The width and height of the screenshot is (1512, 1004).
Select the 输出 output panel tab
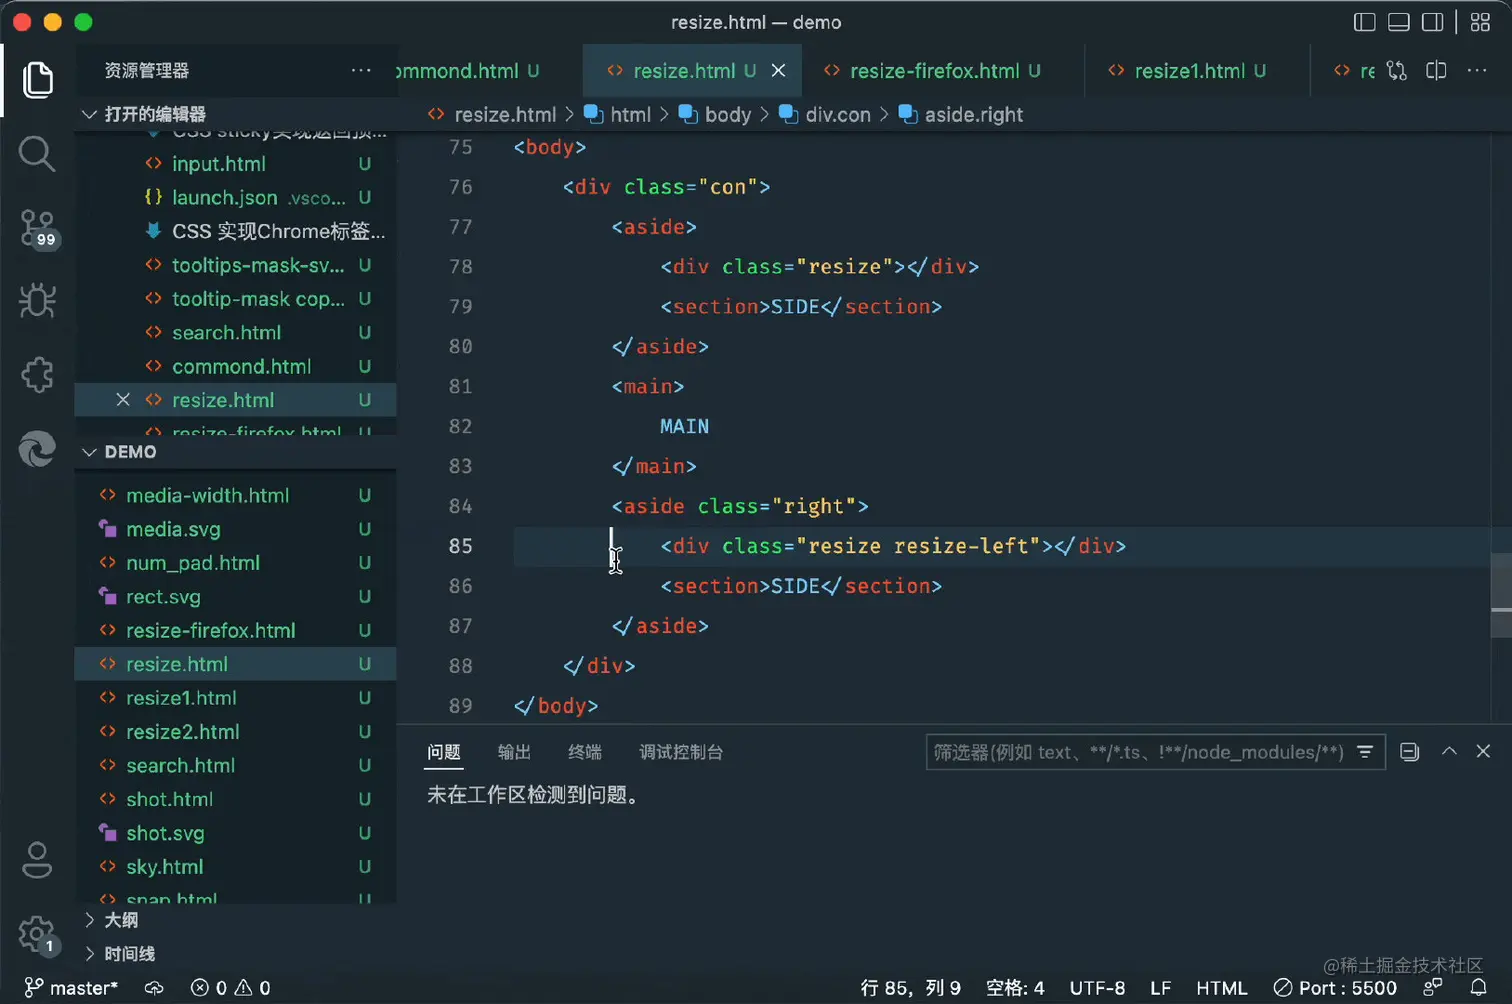point(514,752)
